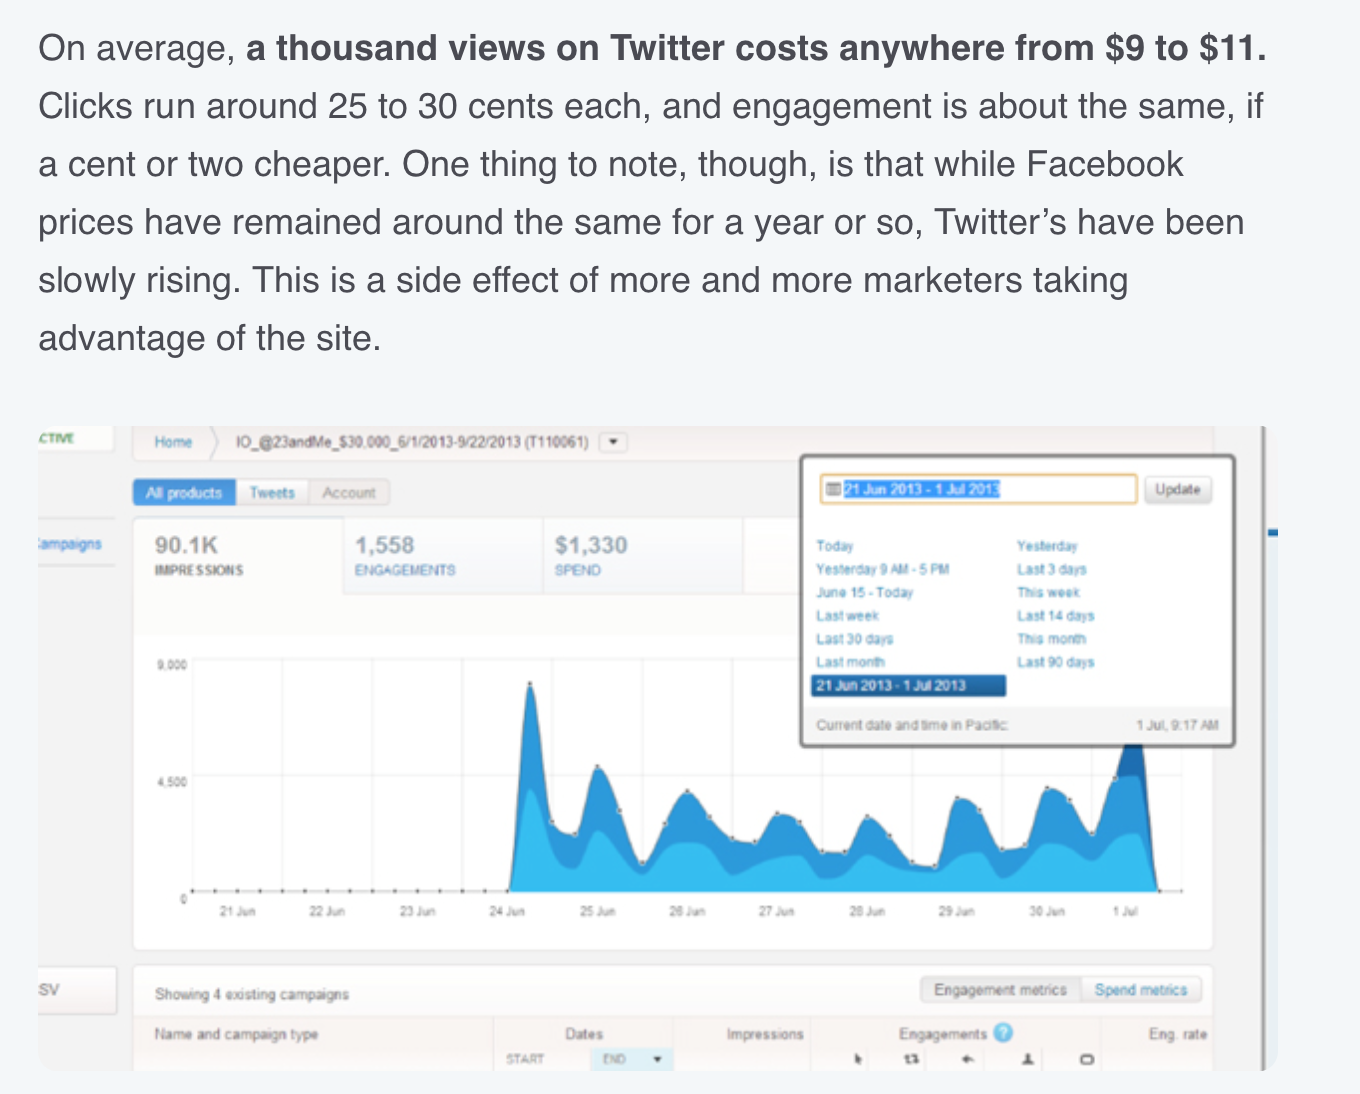The image size is (1360, 1094).
Task: Click the Showing 4 existing campaigns text
Action: [252, 994]
